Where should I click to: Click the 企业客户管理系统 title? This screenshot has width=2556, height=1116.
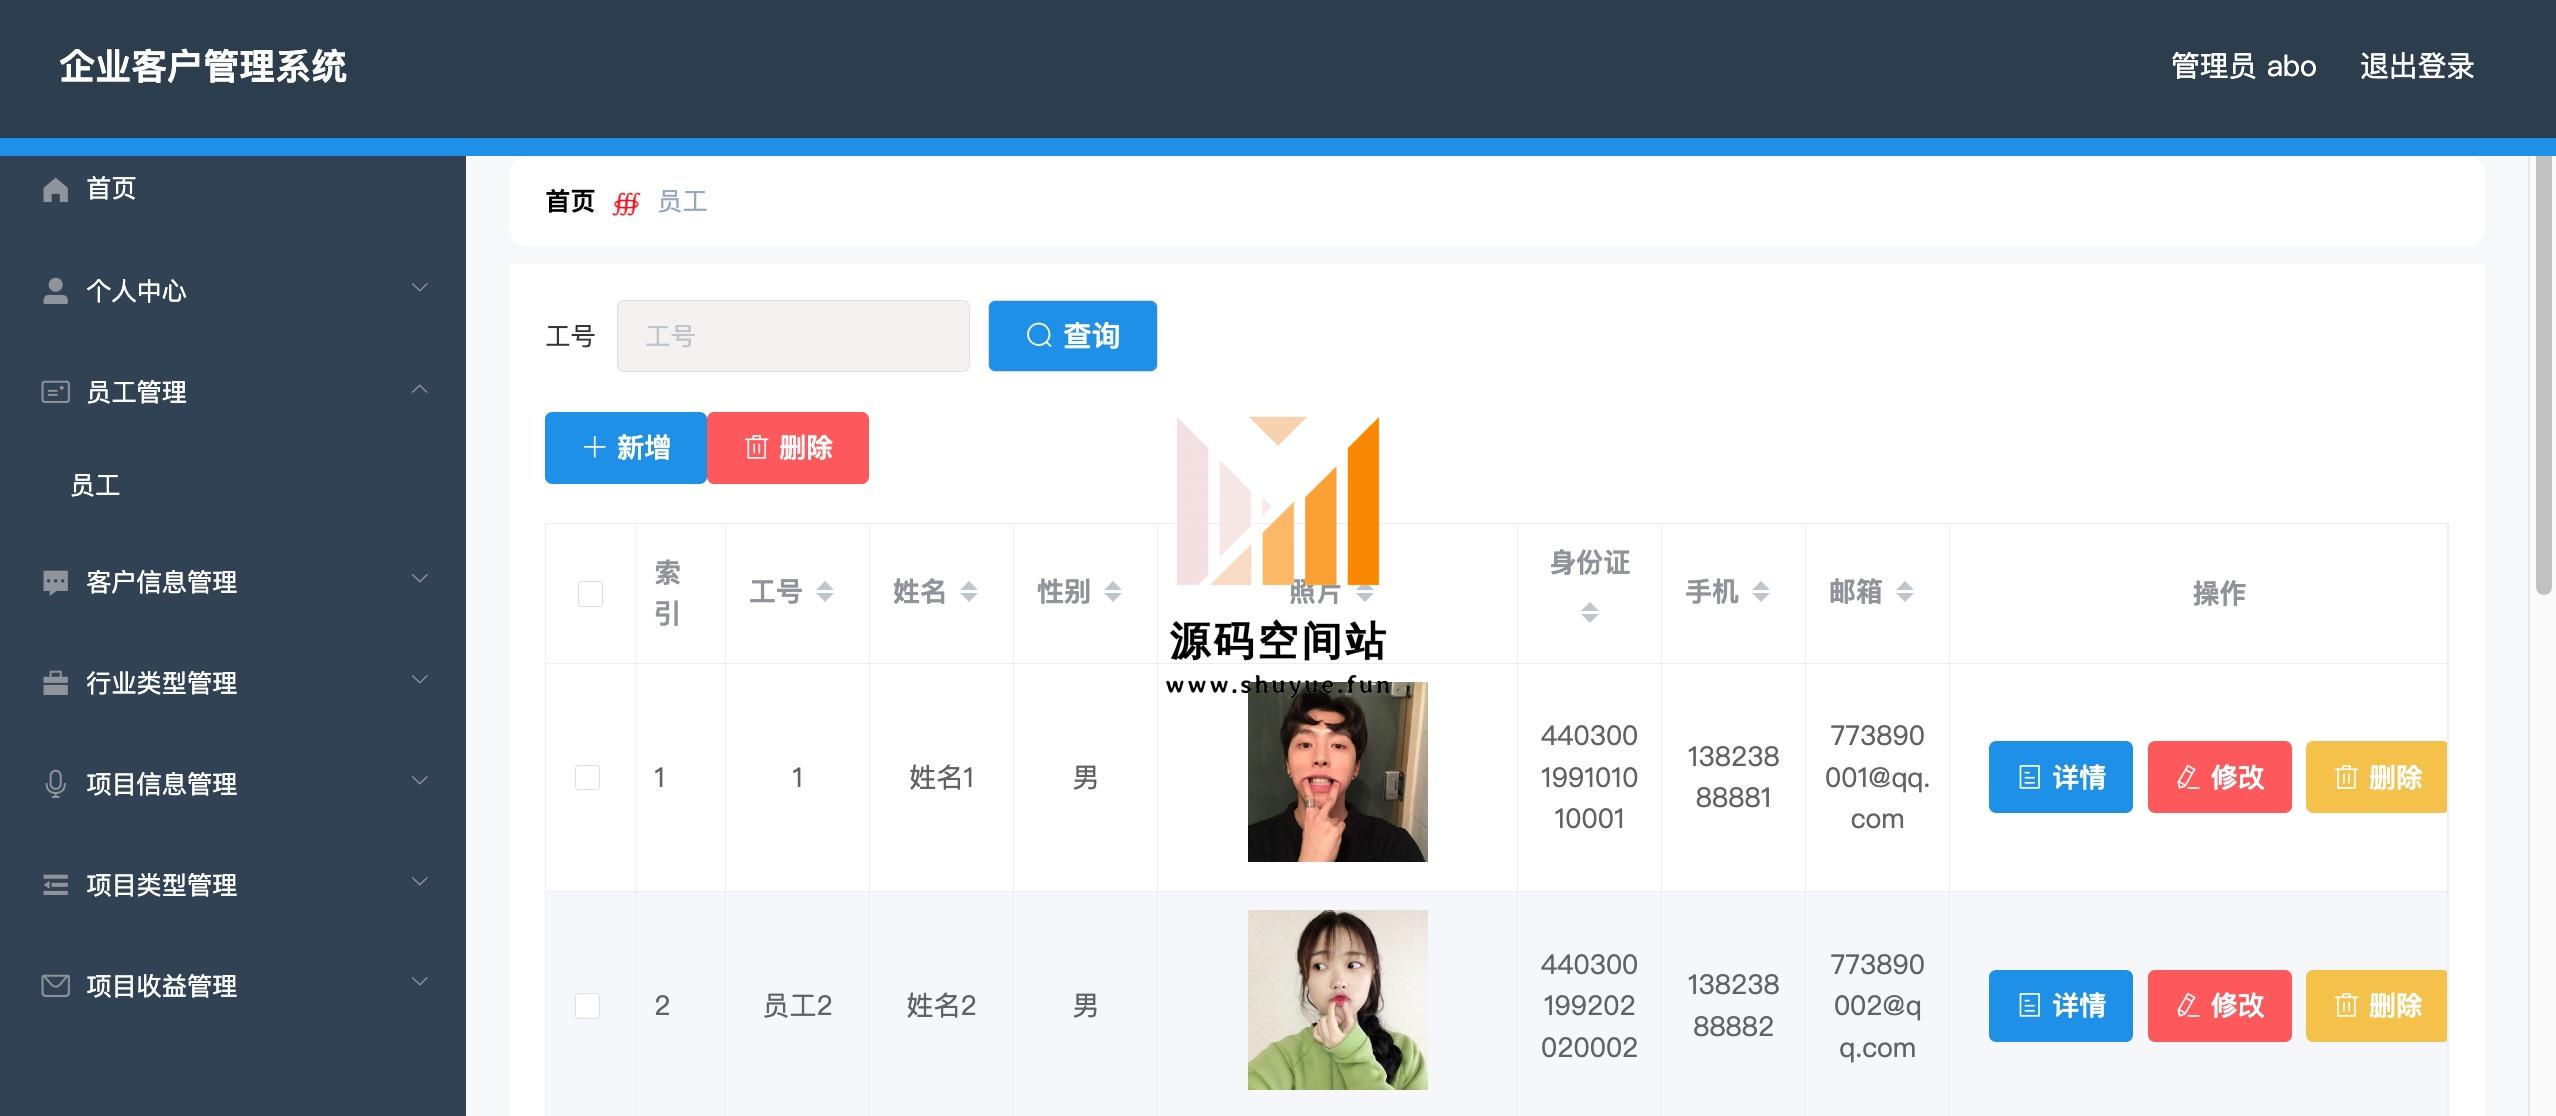(203, 67)
